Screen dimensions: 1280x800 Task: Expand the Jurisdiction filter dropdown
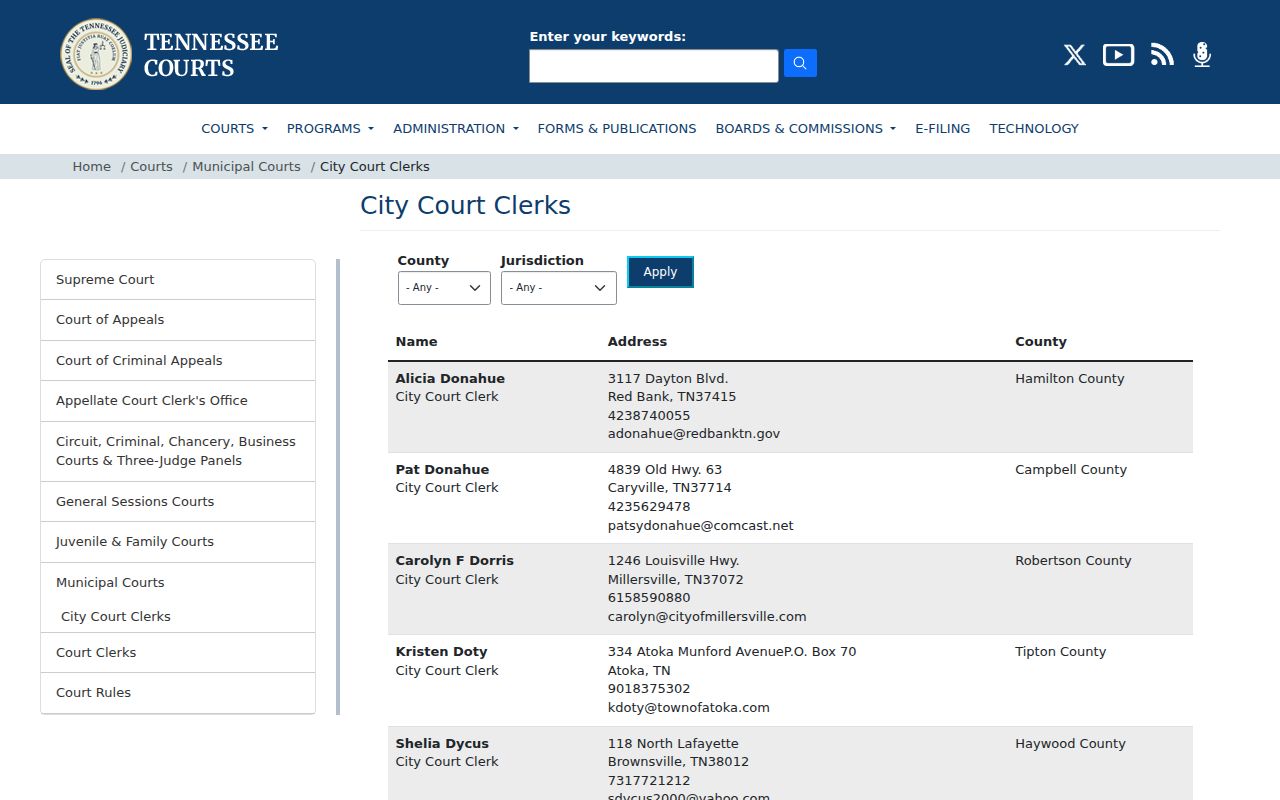tap(559, 288)
